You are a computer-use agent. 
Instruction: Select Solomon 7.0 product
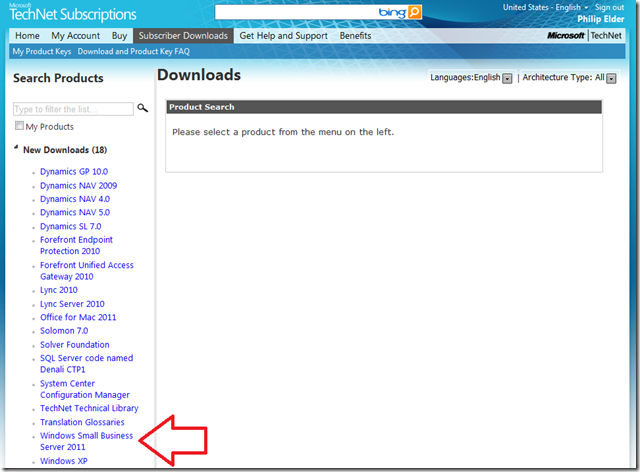point(64,331)
